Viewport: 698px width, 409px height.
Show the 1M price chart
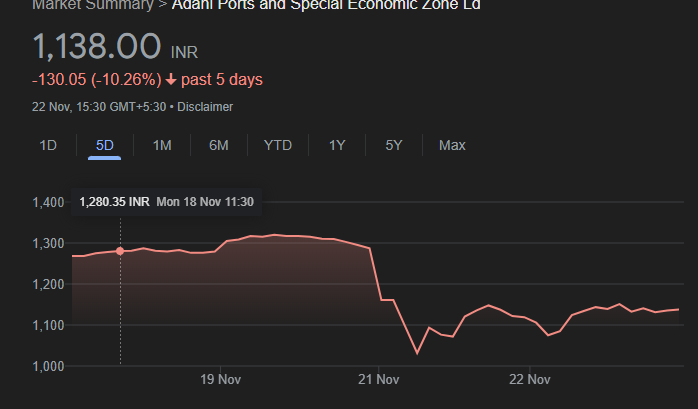click(x=162, y=145)
